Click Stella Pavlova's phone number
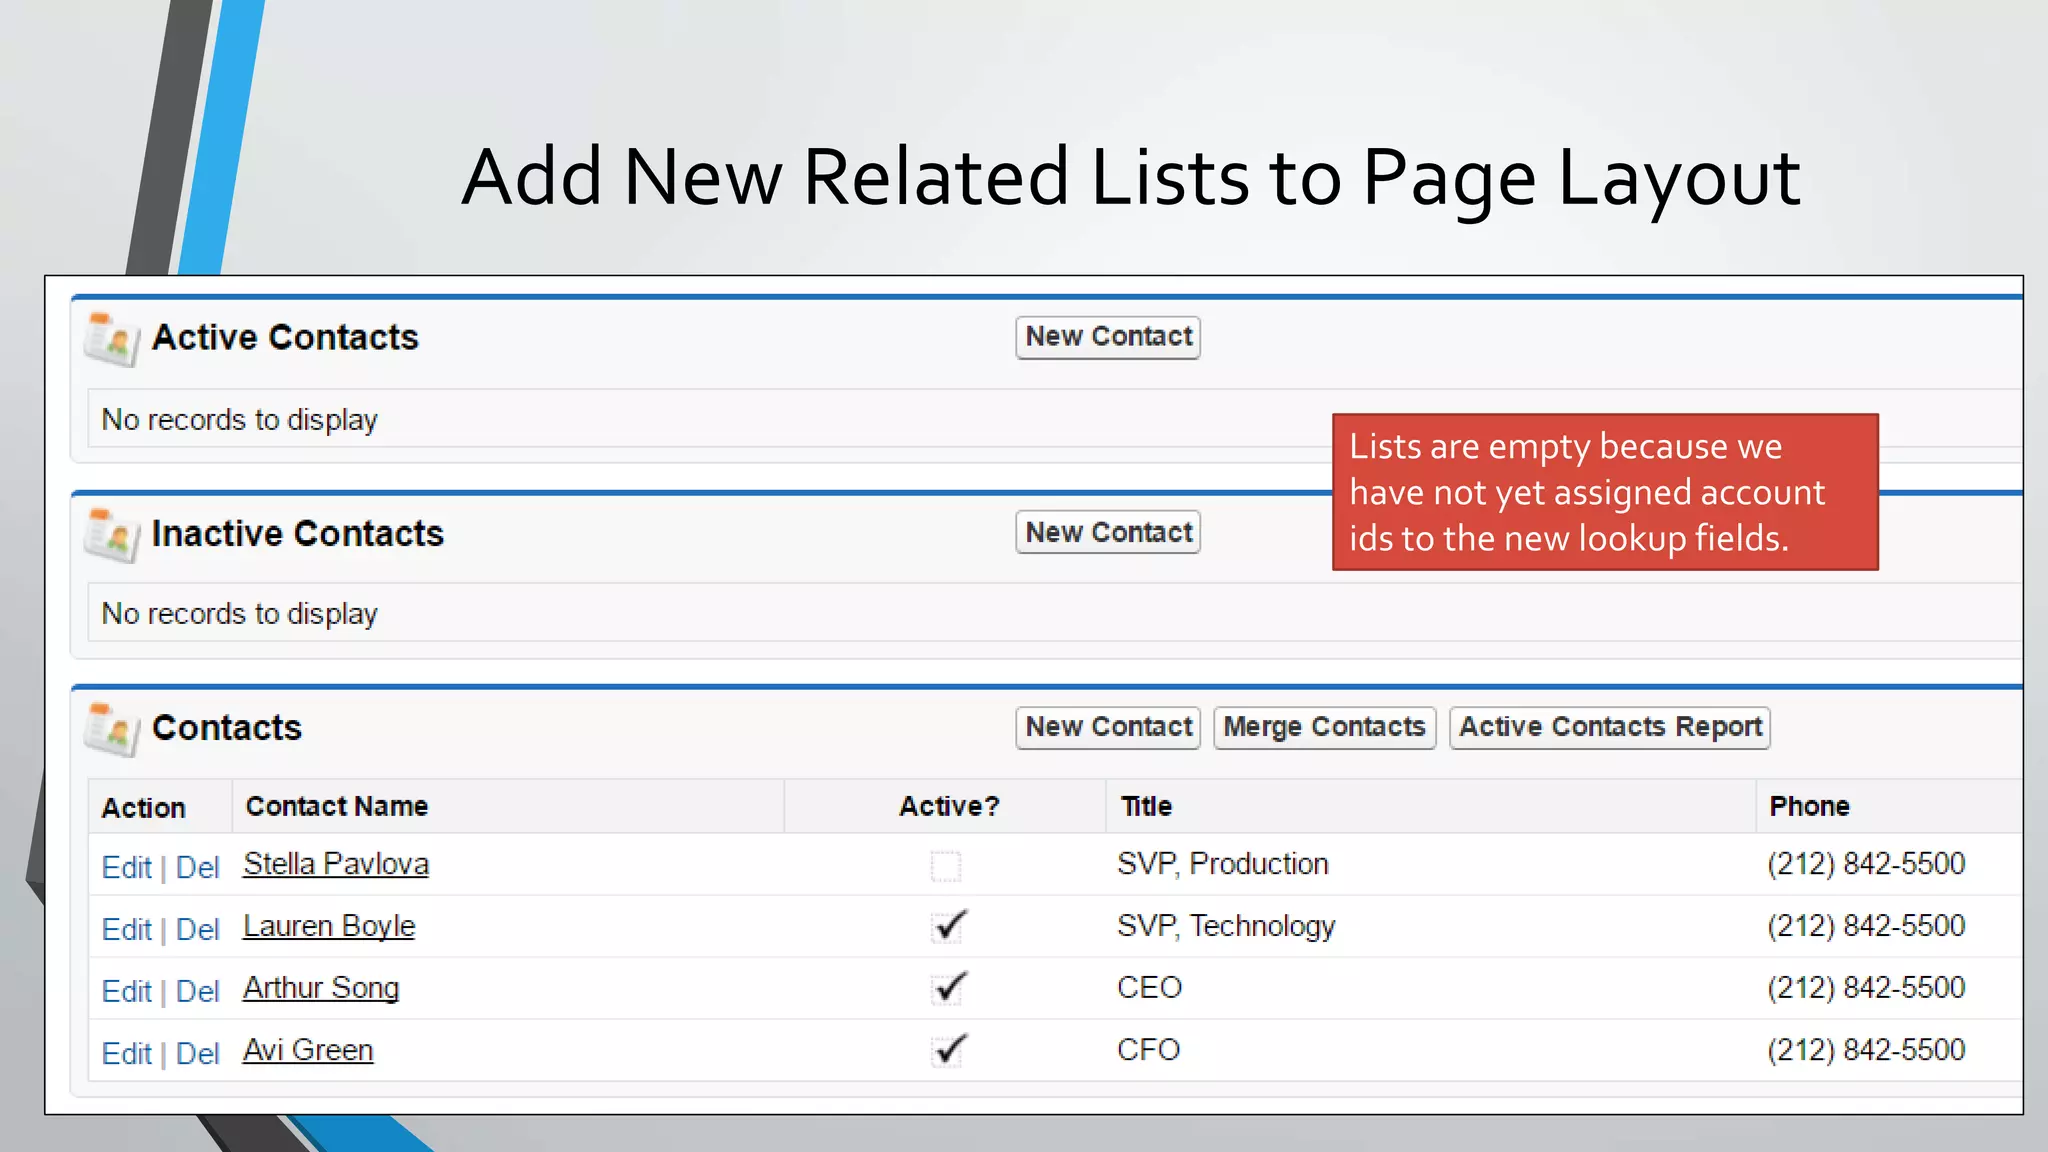 point(1866,864)
